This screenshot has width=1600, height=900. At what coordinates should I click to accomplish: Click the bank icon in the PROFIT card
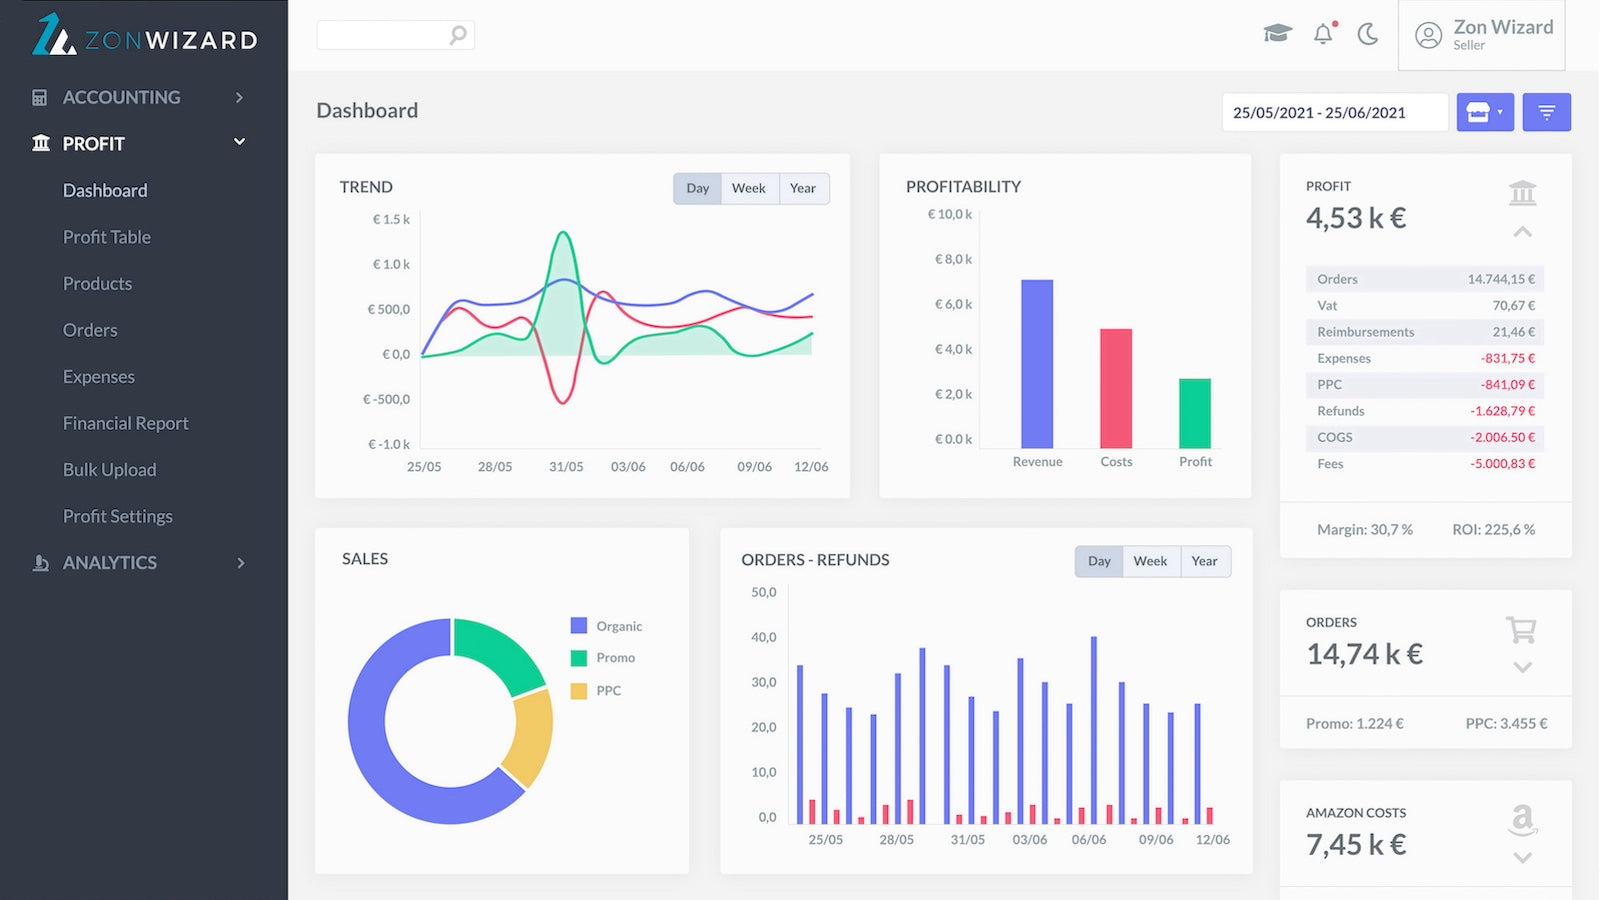coord(1522,193)
